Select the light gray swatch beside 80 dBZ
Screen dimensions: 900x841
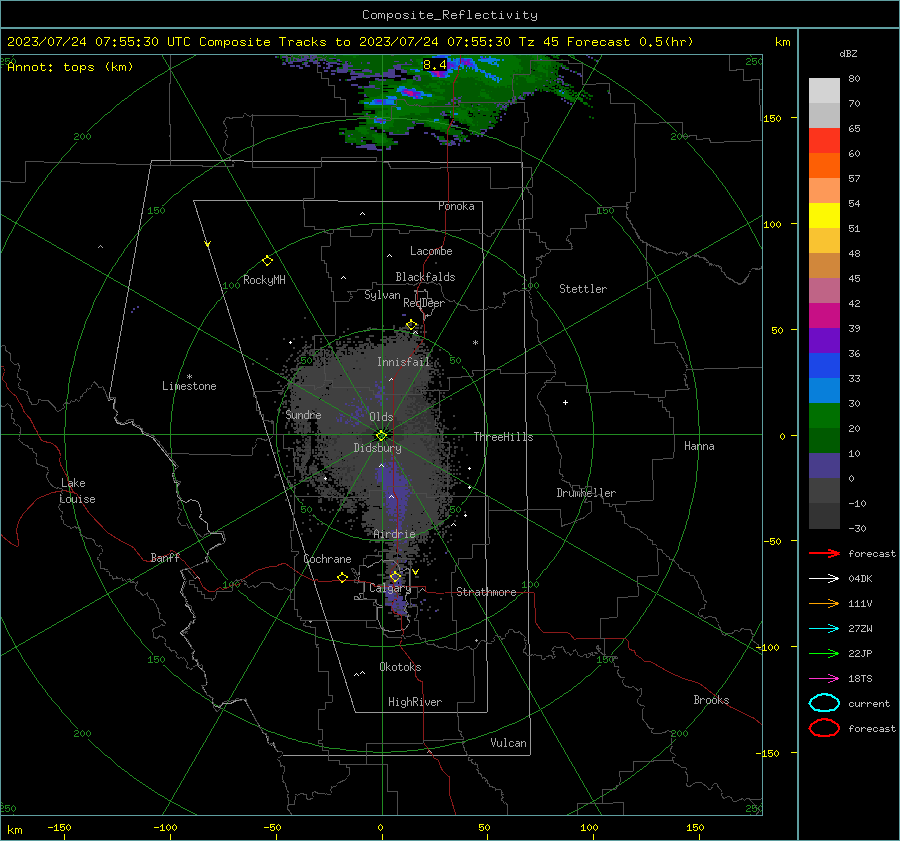pyautogui.click(x=824, y=91)
